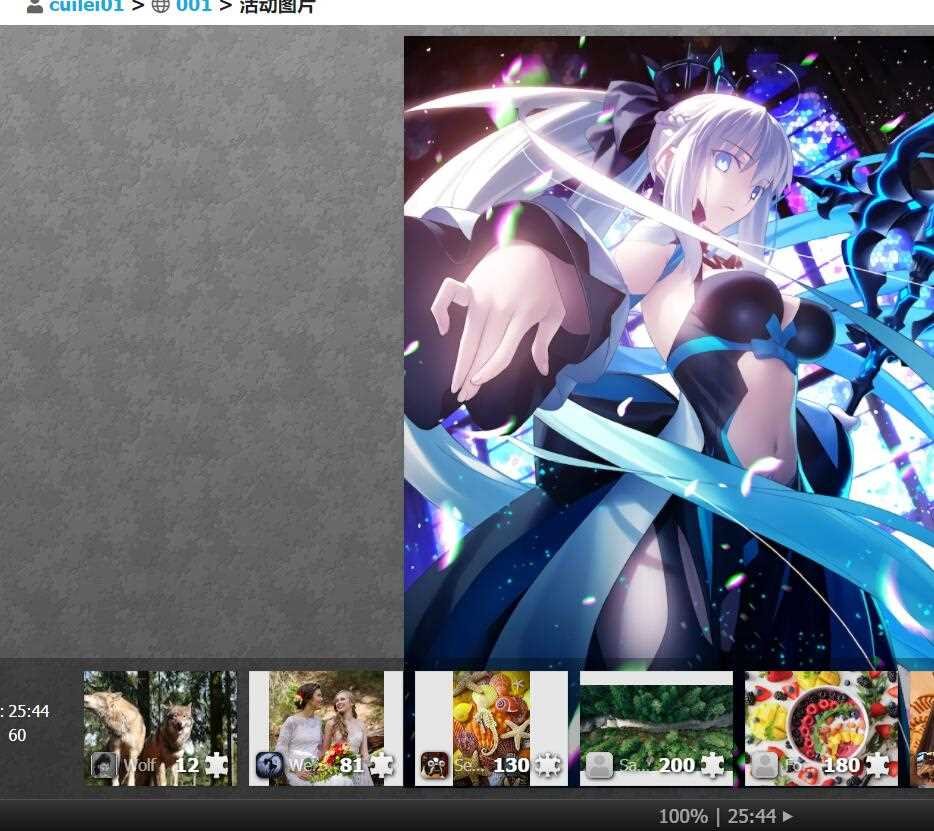The width and height of the screenshot is (934, 831).
Task: Click the "Wolf" puzzle title label
Action: [x=140, y=765]
